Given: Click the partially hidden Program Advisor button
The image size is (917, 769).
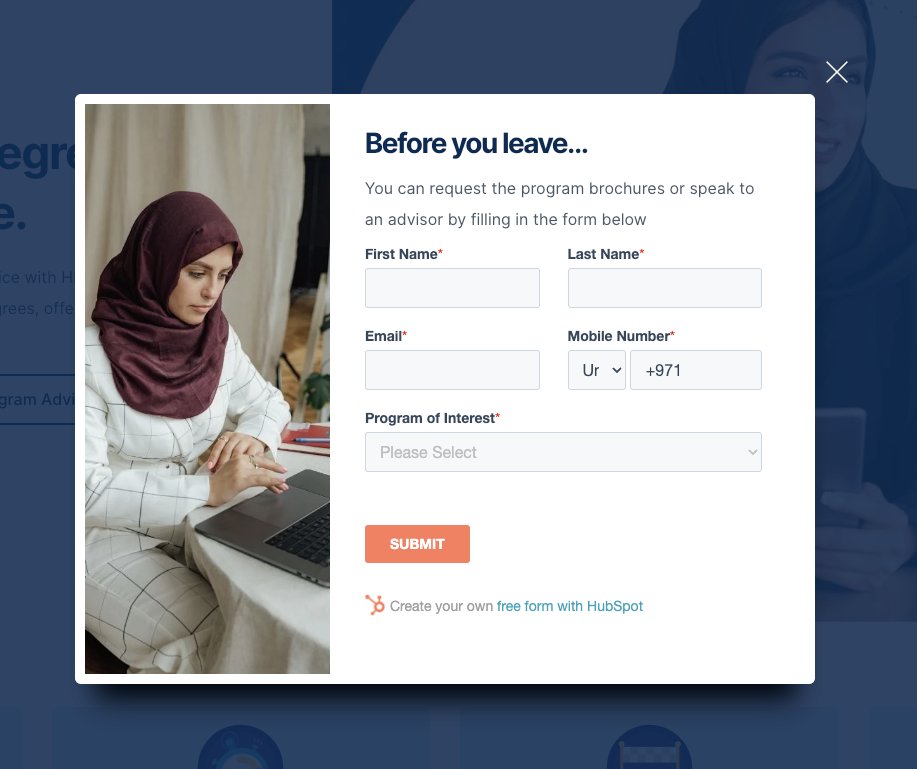Looking at the screenshot, I should 37,399.
